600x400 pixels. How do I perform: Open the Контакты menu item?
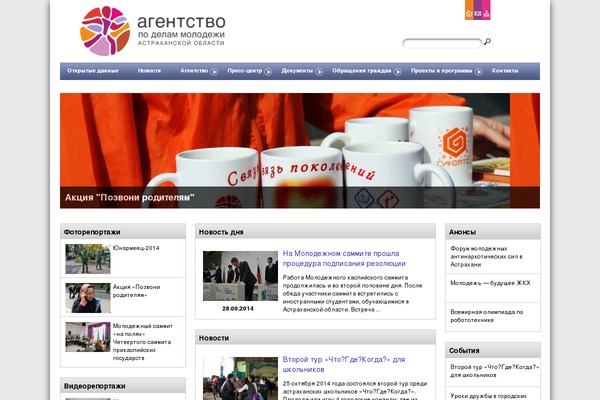click(x=505, y=71)
